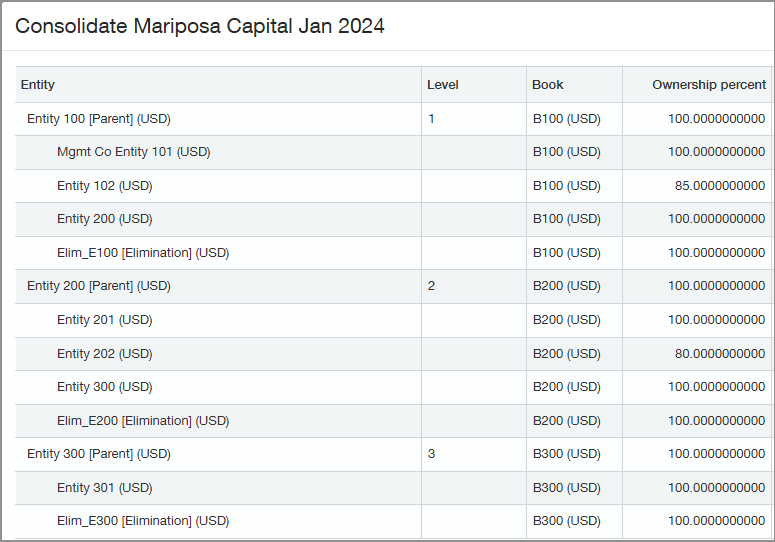The height and width of the screenshot is (542, 775).
Task: Select the Elim_E200 [Elimination] entry
Action: point(143,420)
